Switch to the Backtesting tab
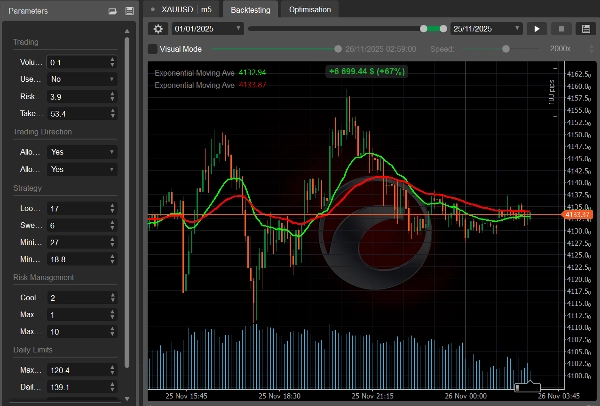Image resolution: width=600 pixels, height=406 pixels. (250, 10)
